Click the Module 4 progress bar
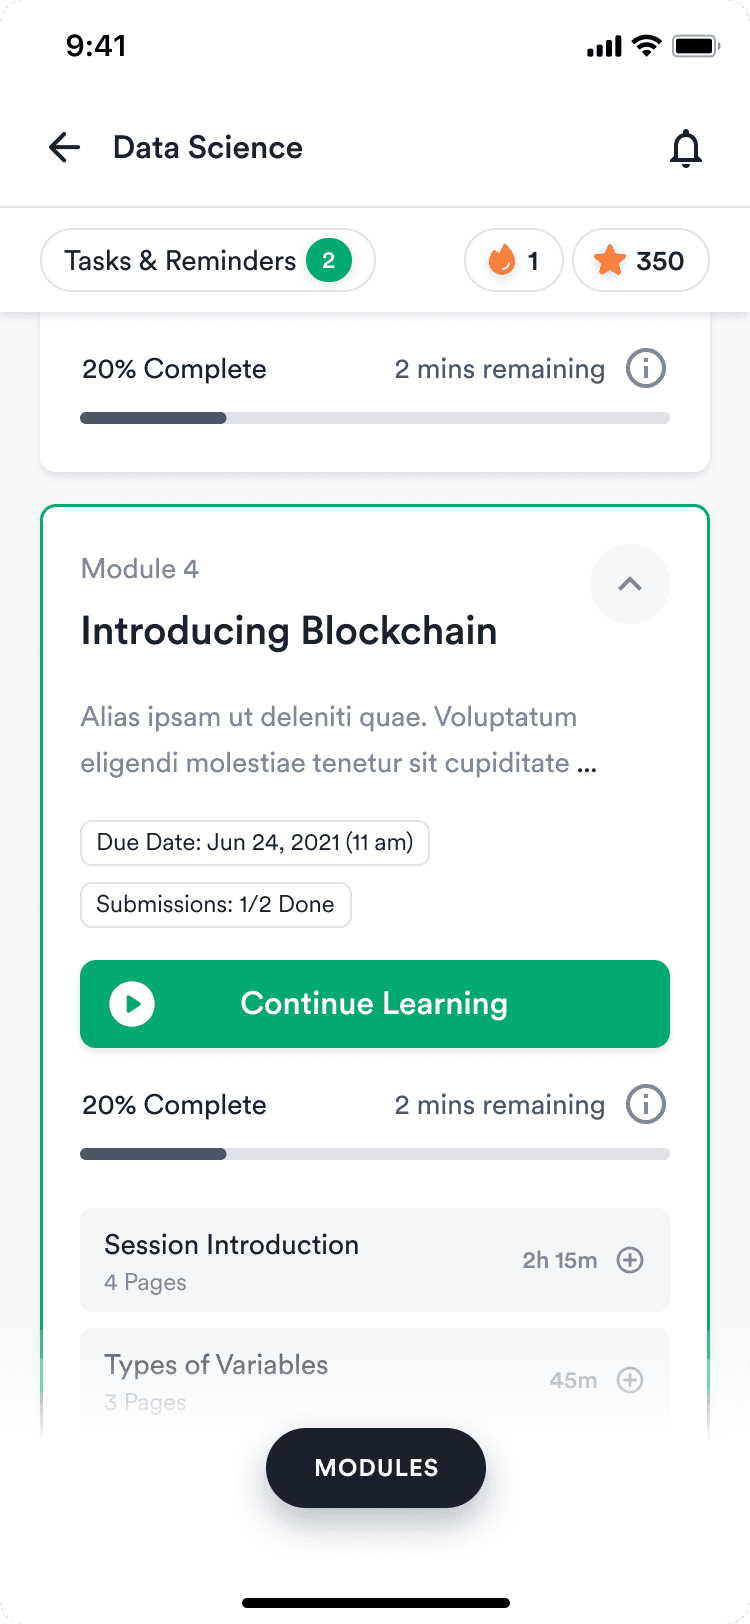This screenshot has width=750, height=1624. point(375,1154)
